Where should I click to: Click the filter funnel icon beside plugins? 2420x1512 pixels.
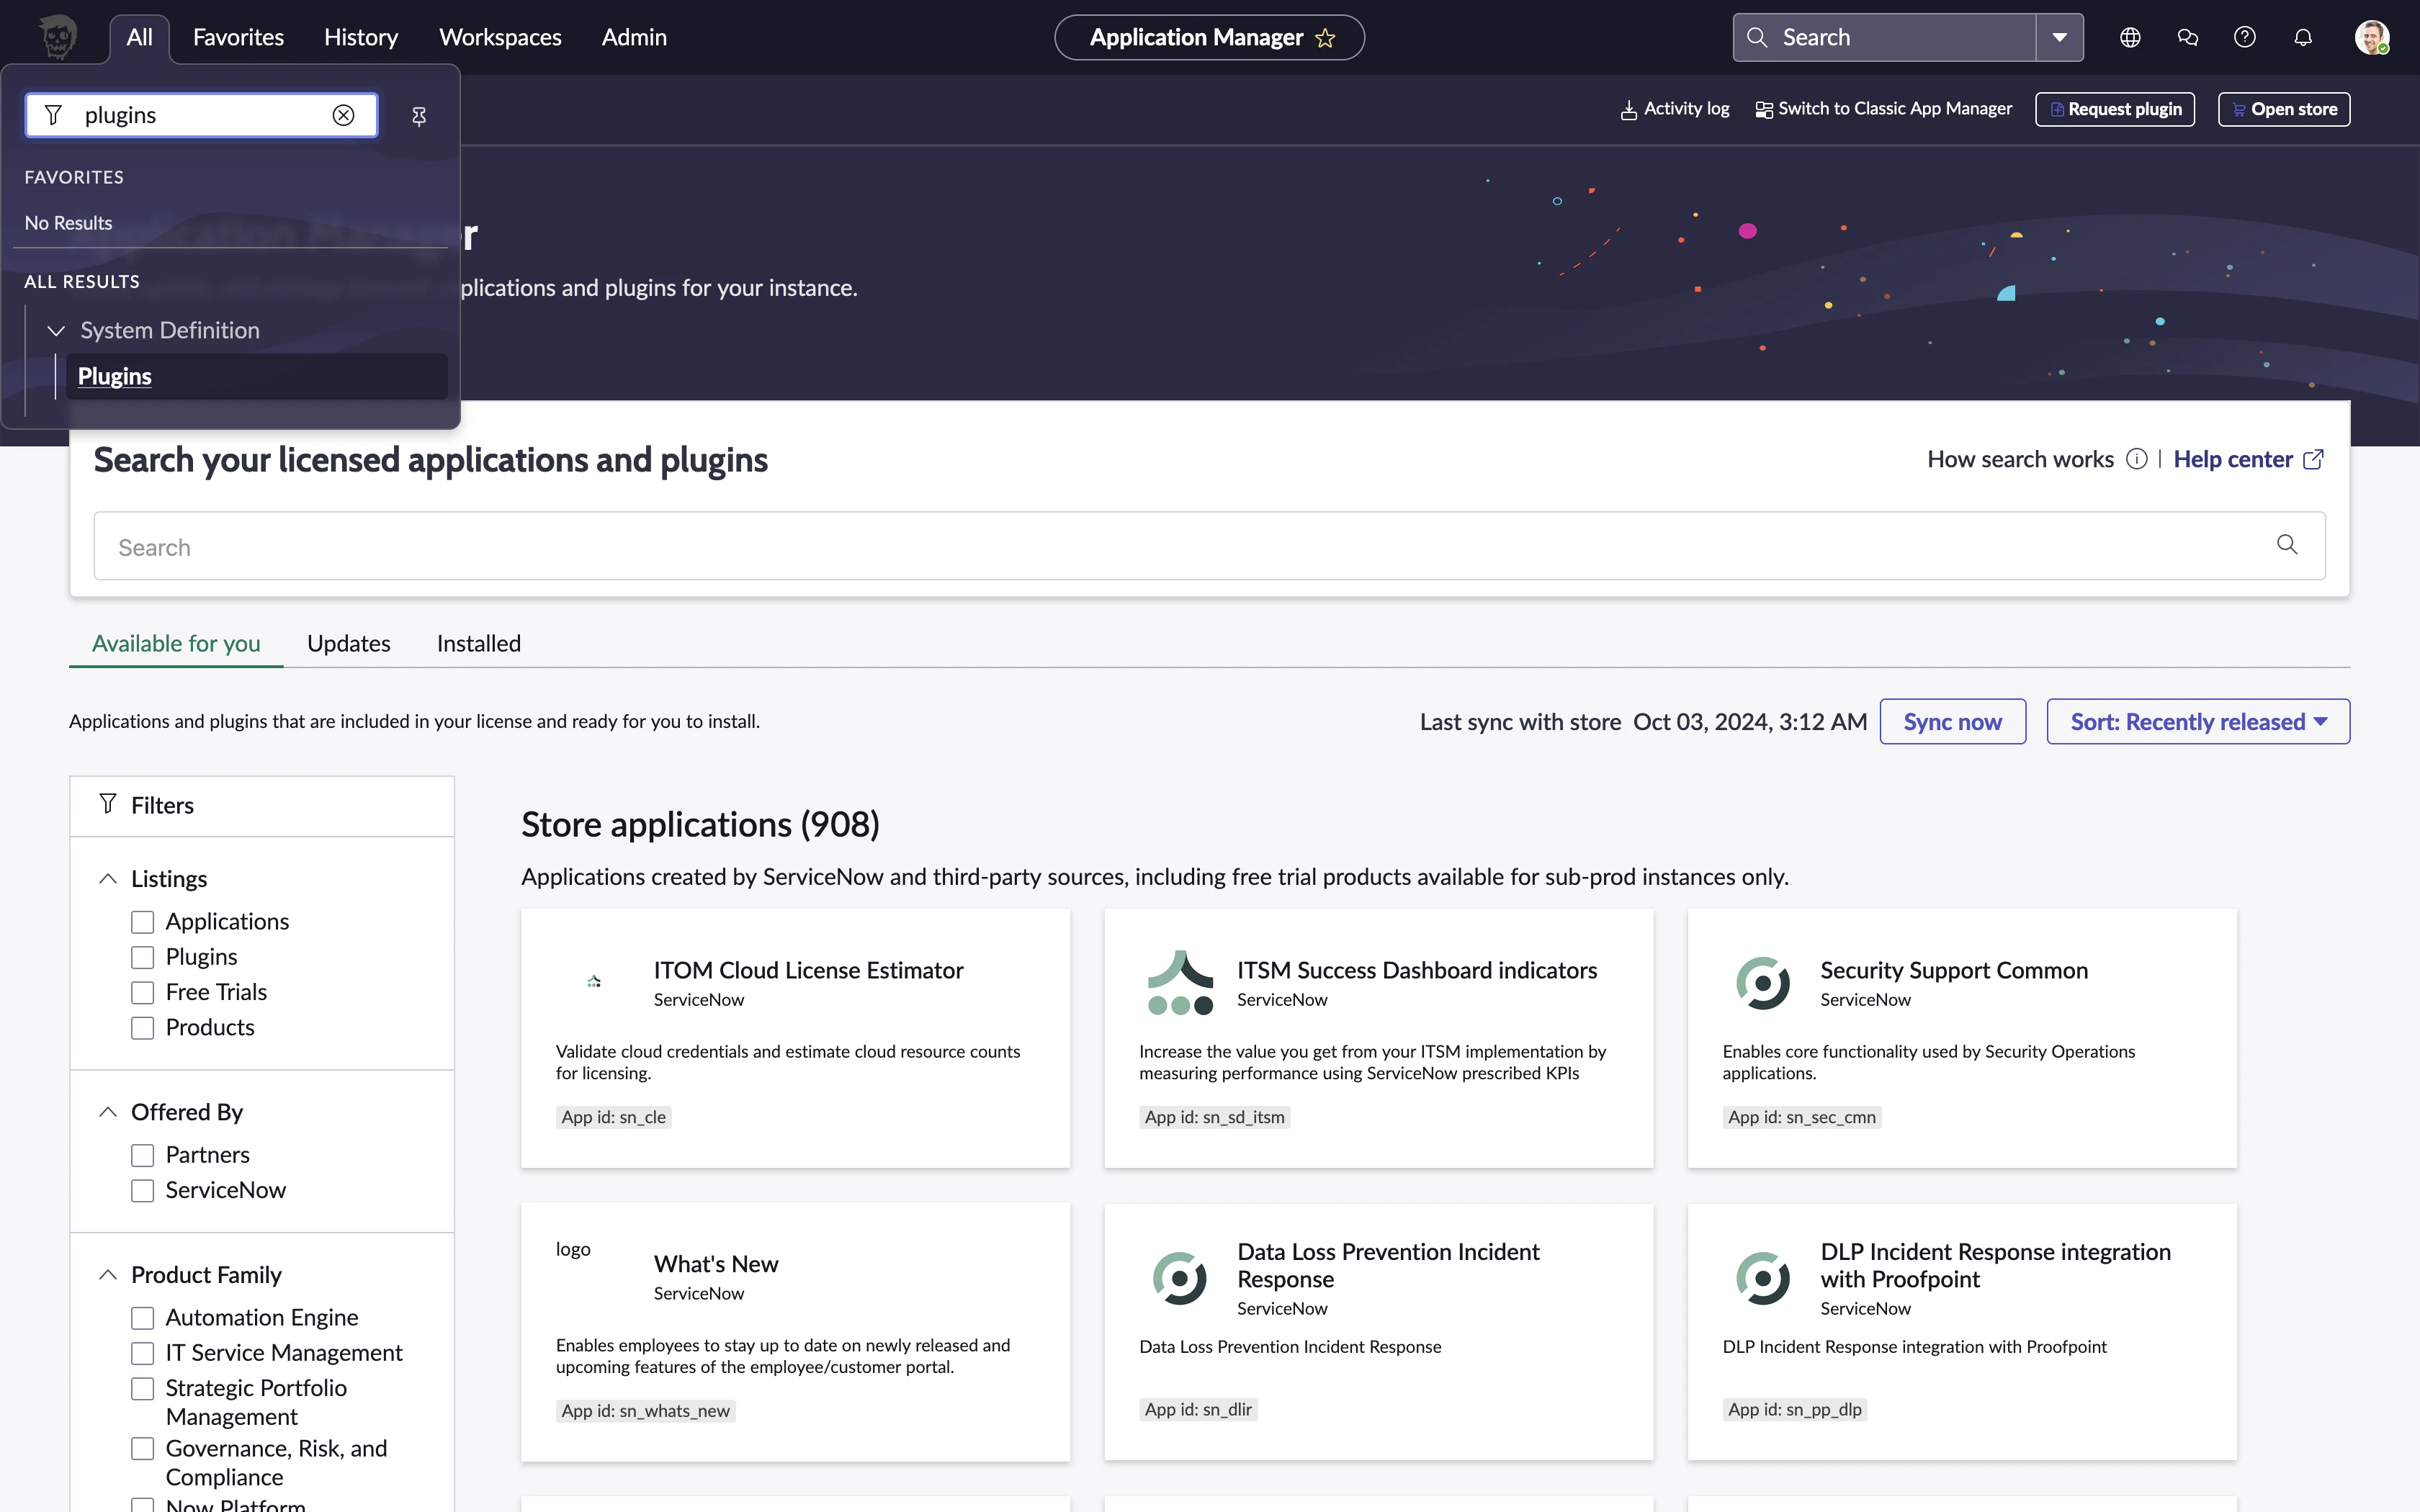coord(54,115)
